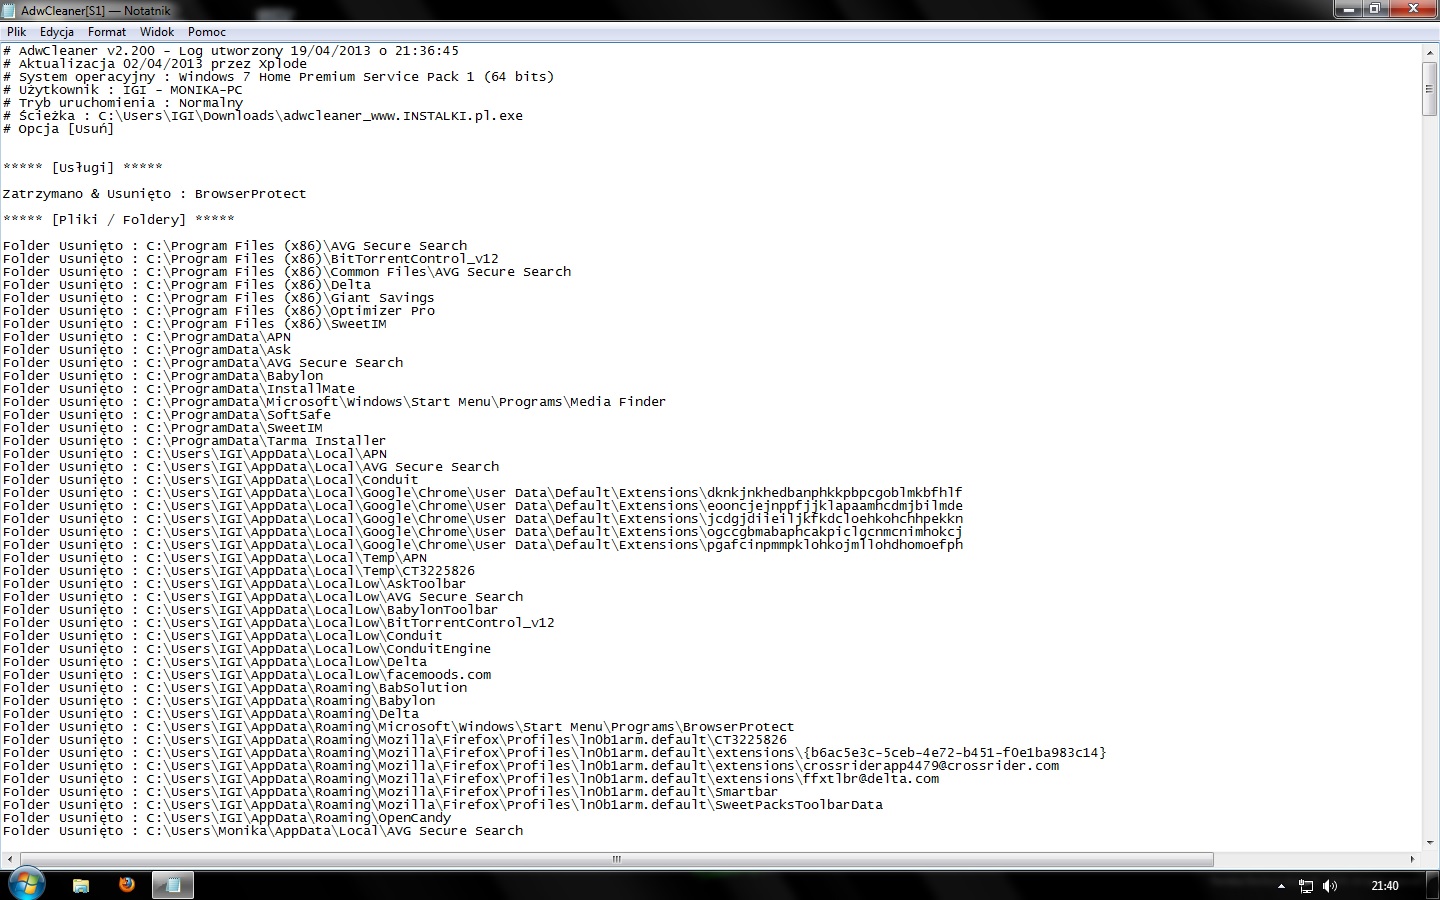Click the 'LocalLow\BabylonToolbar' line
The height and width of the screenshot is (900, 1440).
[x=251, y=610]
